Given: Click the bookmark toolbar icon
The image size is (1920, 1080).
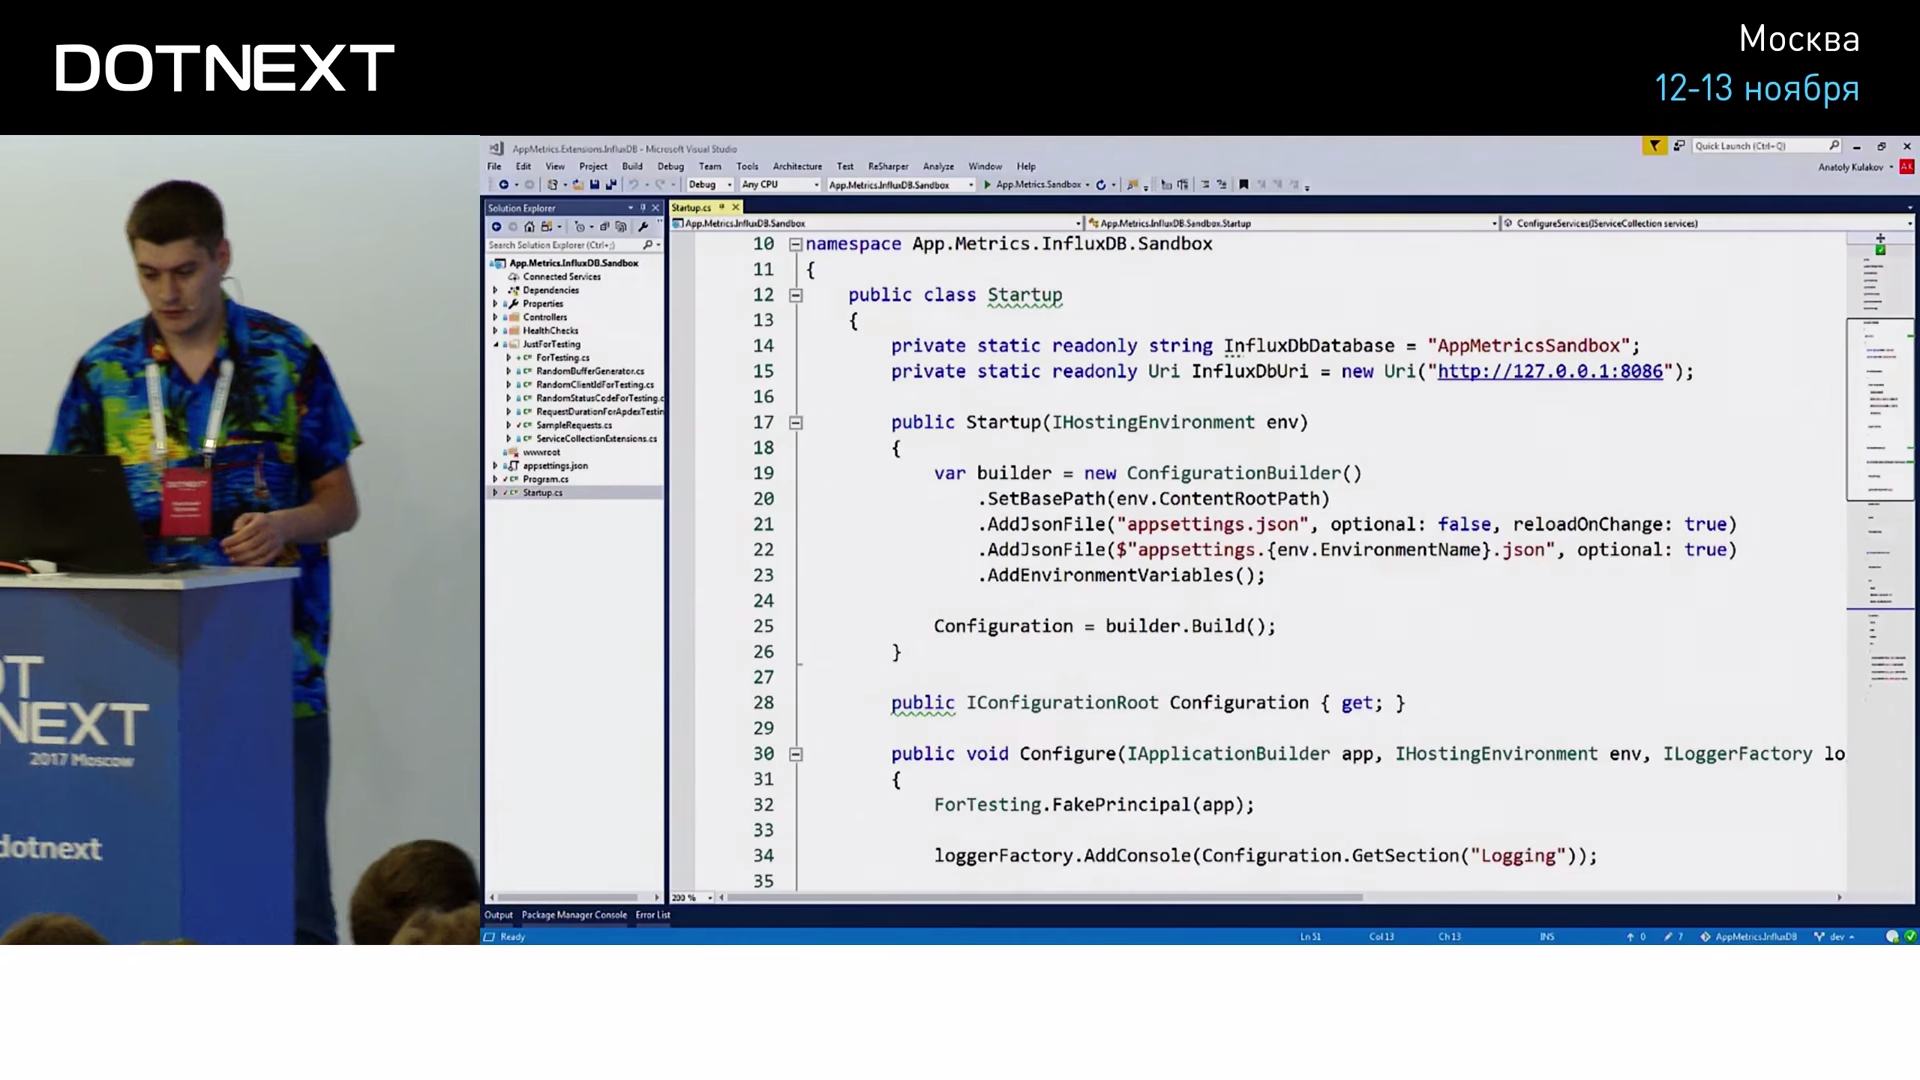Looking at the screenshot, I should pos(1243,185).
